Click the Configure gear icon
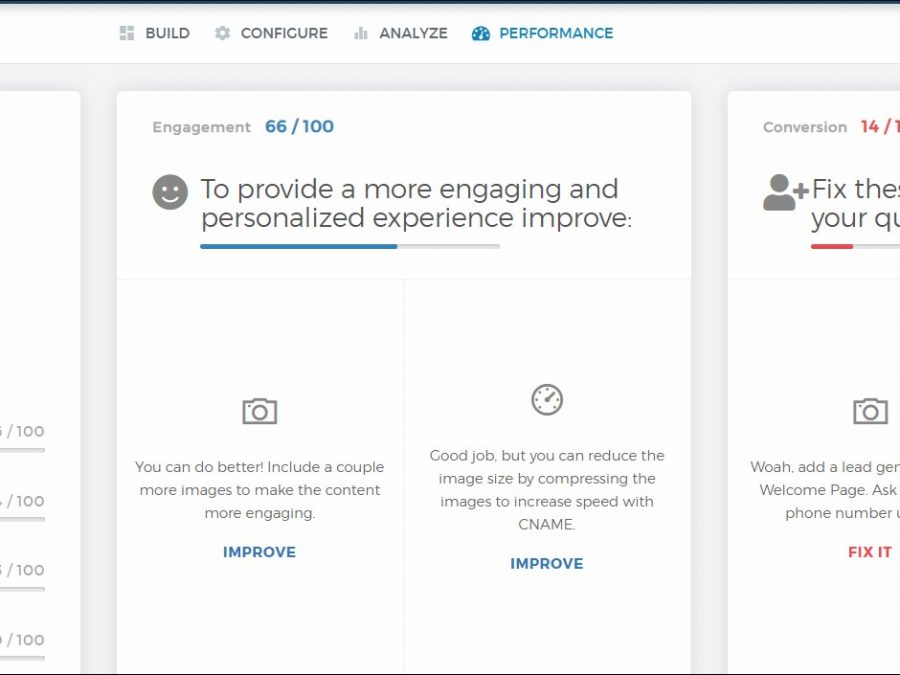 [x=222, y=33]
